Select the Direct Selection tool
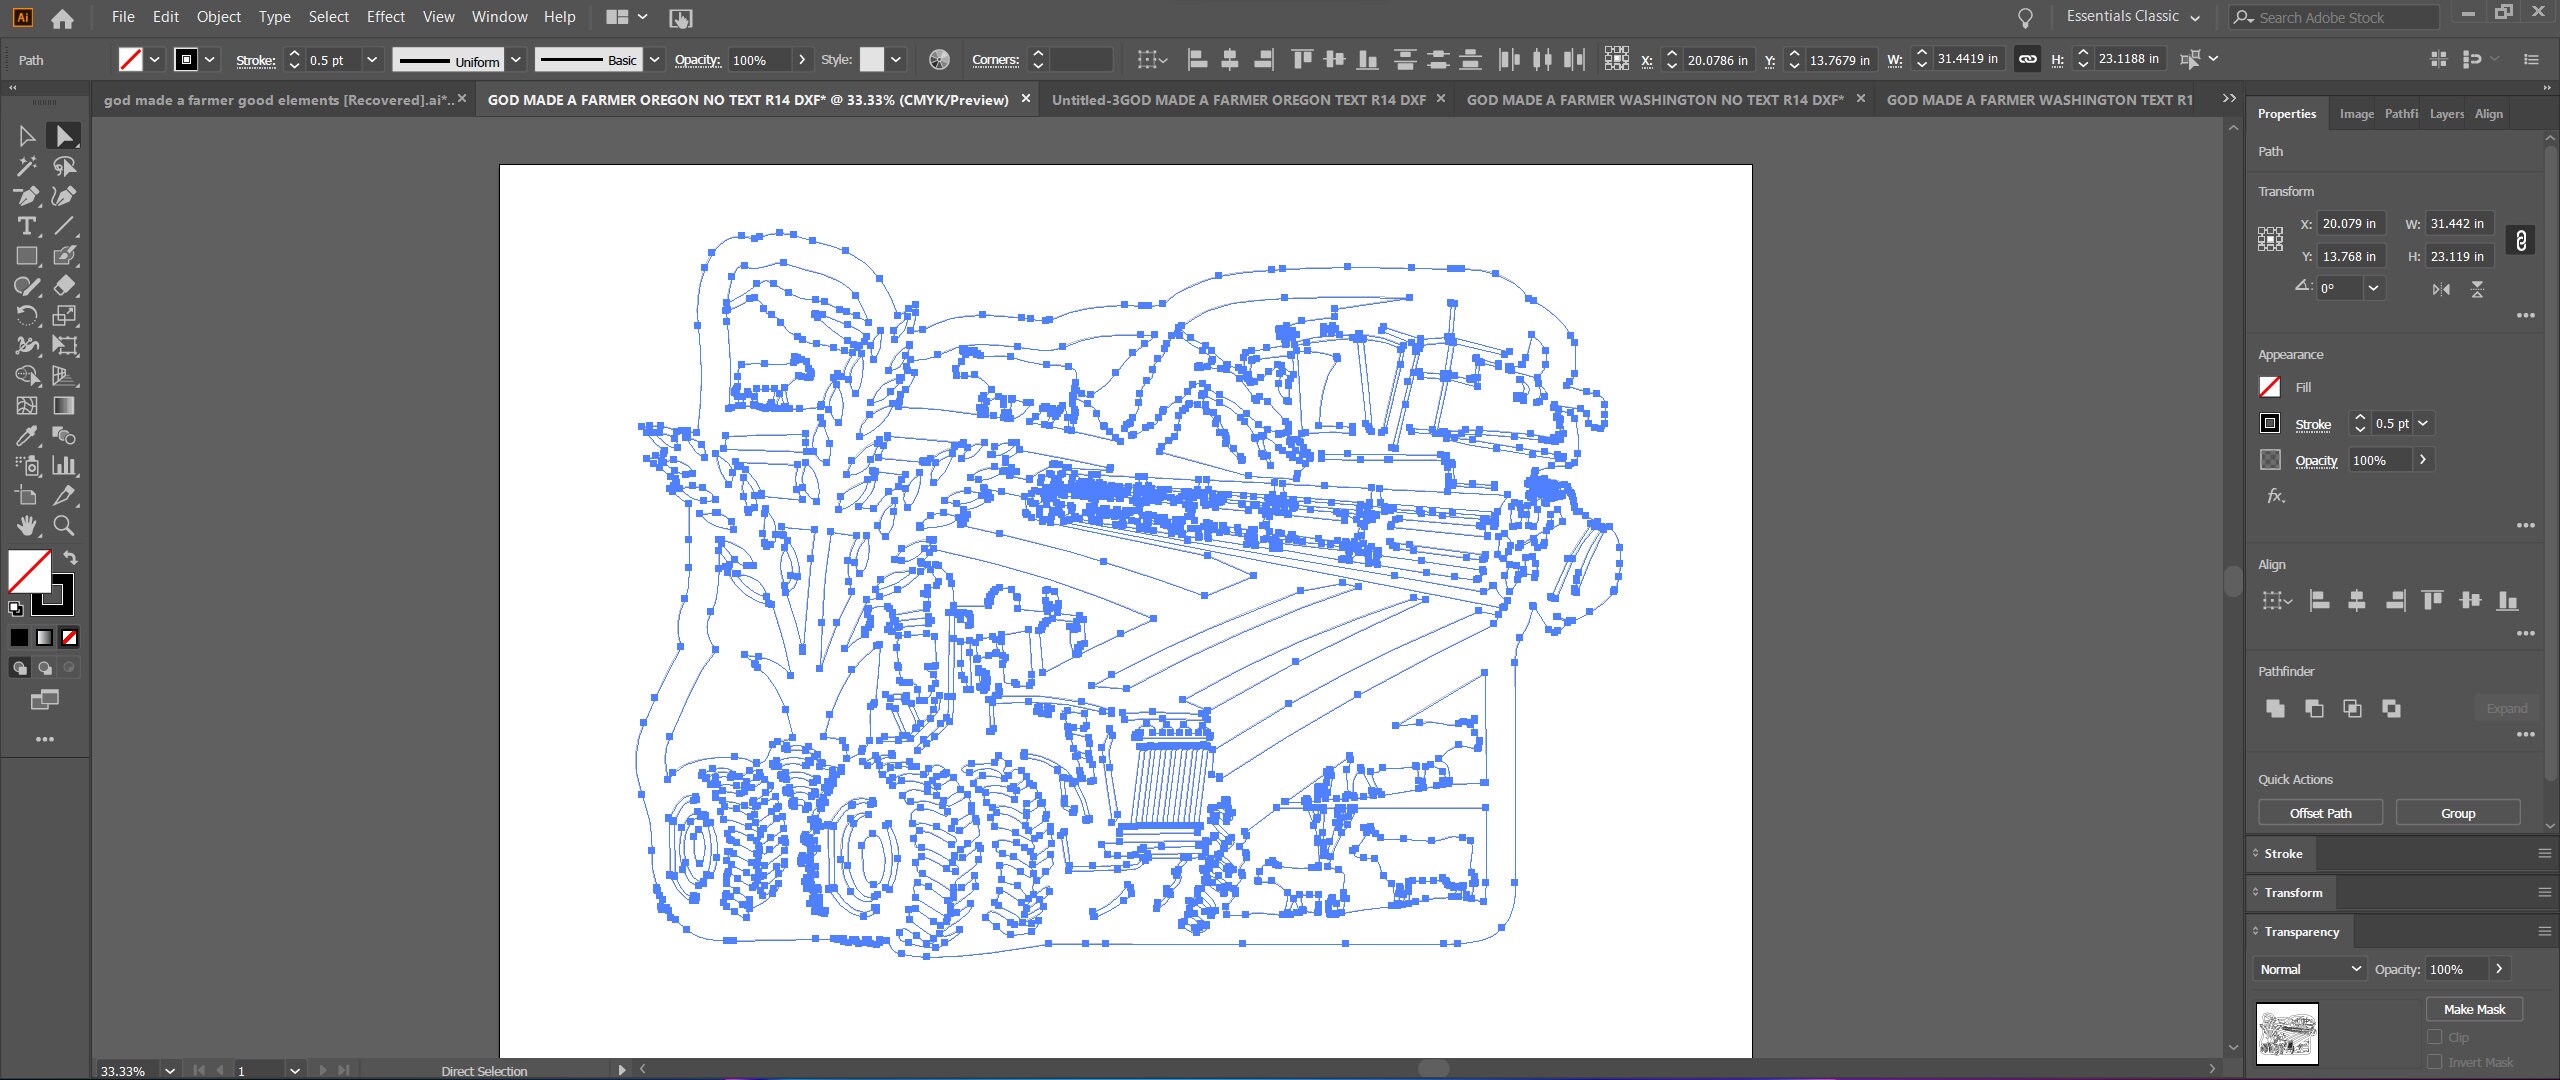The width and height of the screenshot is (2560, 1080). click(x=63, y=136)
